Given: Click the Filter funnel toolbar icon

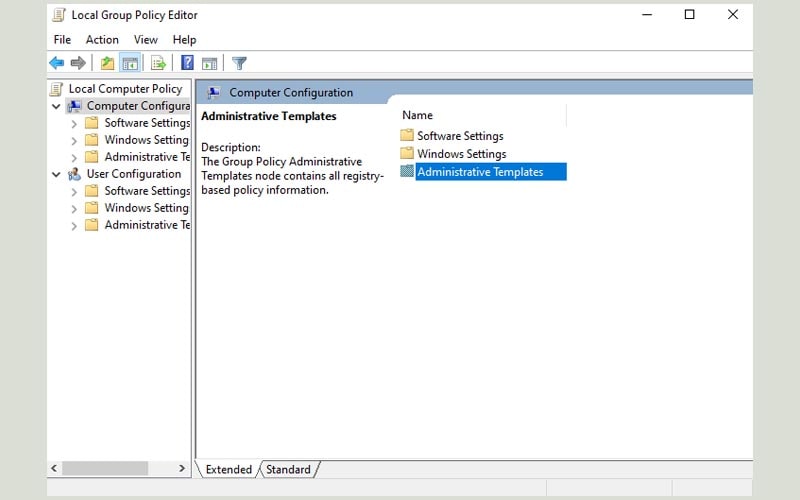Looking at the screenshot, I should point(239,63).
